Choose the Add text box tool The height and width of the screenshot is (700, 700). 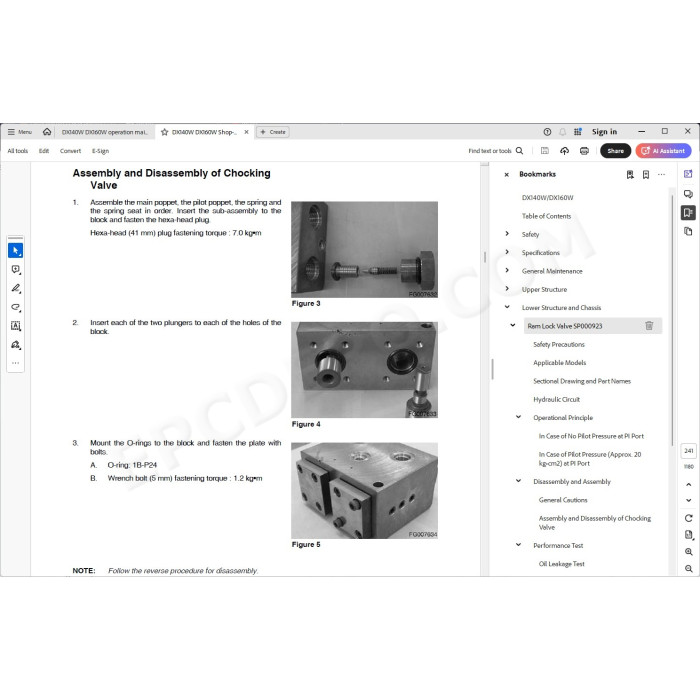tap(16, 326)
